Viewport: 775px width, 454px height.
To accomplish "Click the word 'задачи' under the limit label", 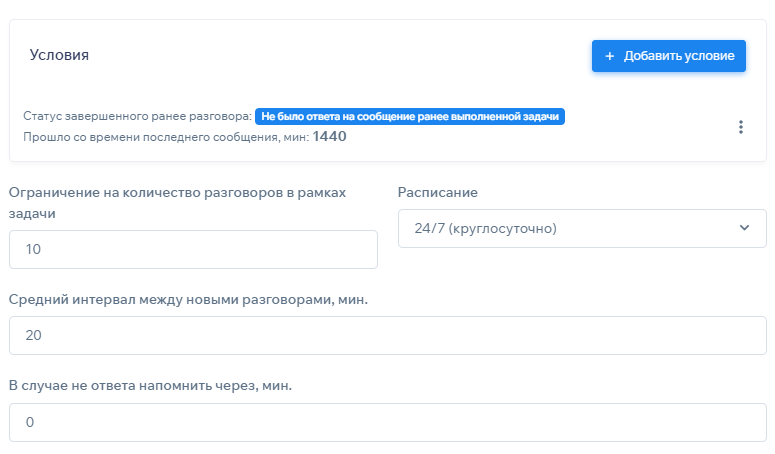I will pos(31,213).
